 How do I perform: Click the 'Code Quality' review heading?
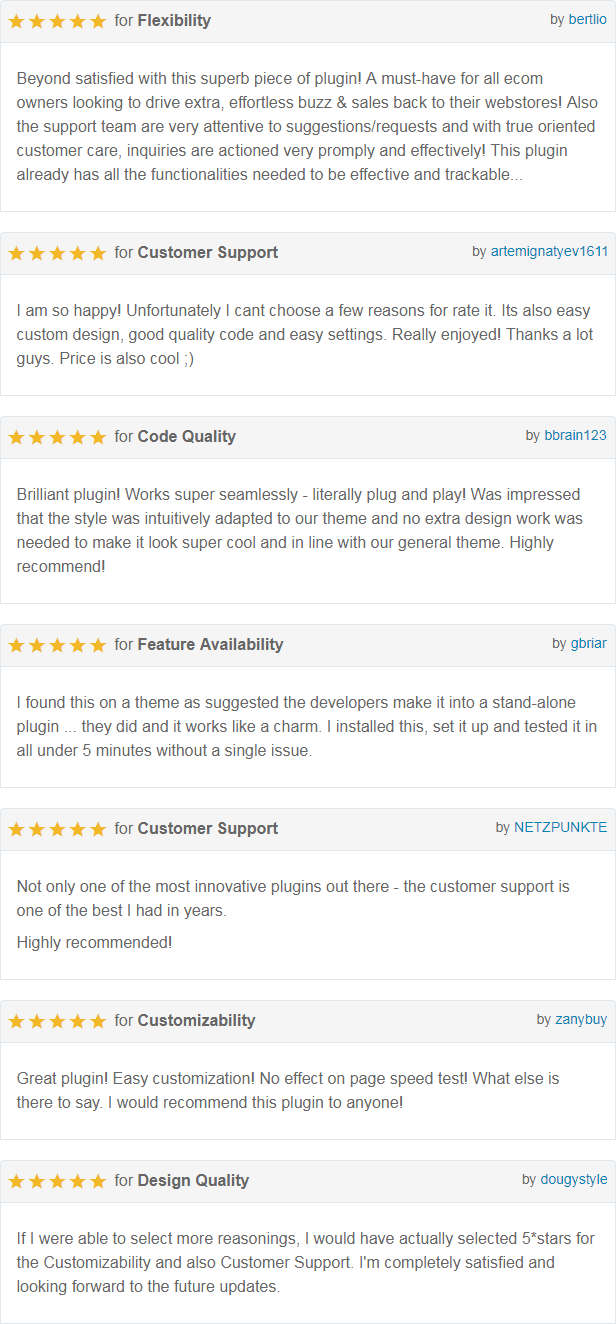click(x=187, y=437)
